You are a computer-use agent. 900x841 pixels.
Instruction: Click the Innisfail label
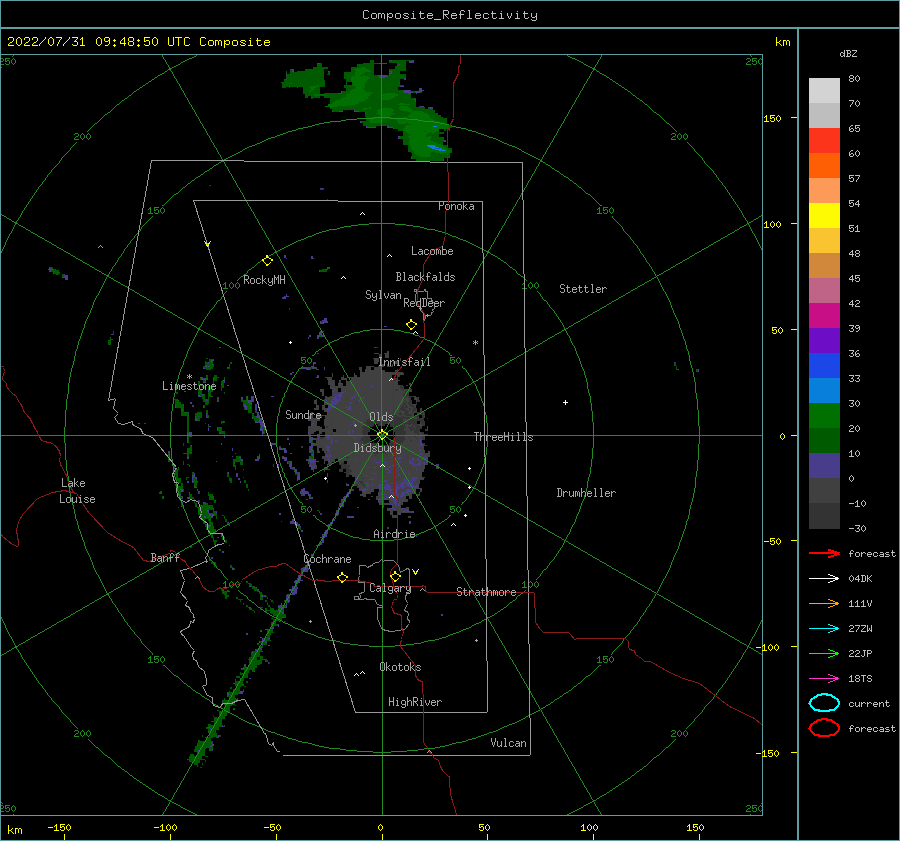point(404,362)
